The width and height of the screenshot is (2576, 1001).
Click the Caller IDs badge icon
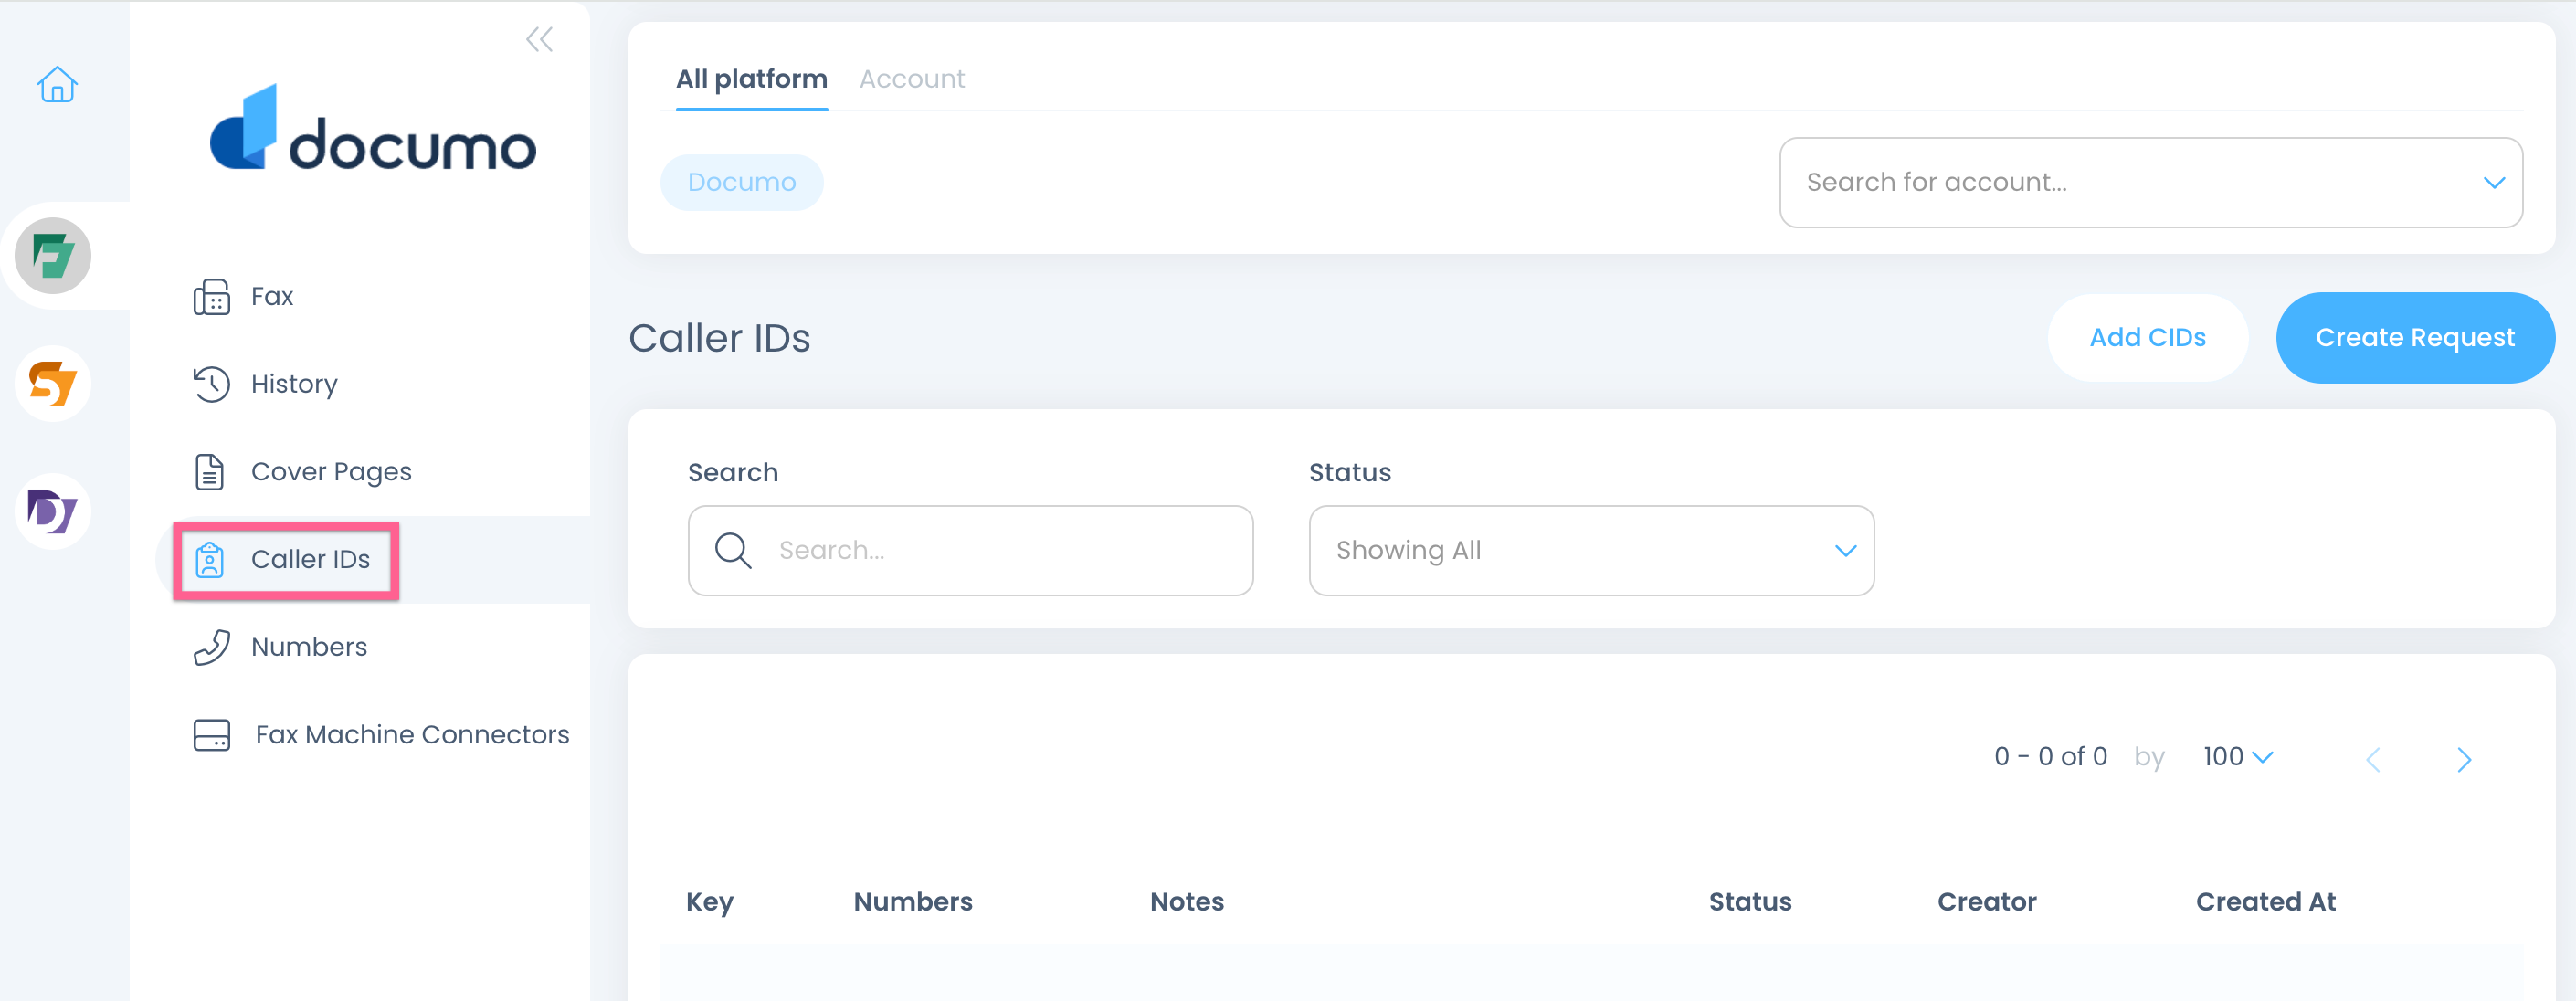tap(210, 560)
